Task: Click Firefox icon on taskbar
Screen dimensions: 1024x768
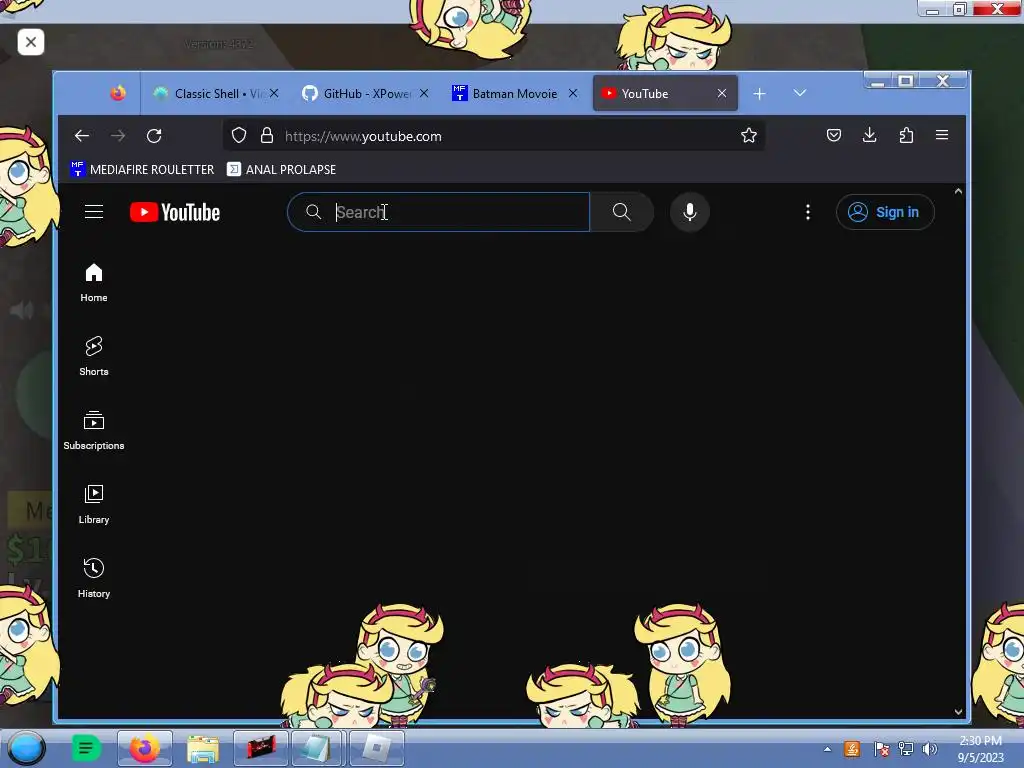Action: pos(144,748)
